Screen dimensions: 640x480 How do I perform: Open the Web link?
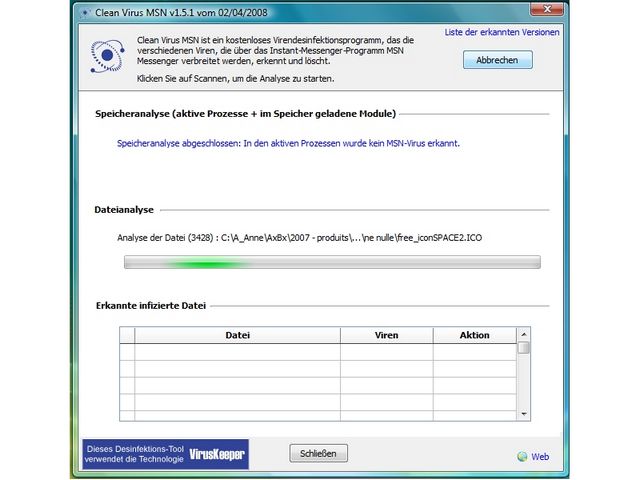pos(540,457)
